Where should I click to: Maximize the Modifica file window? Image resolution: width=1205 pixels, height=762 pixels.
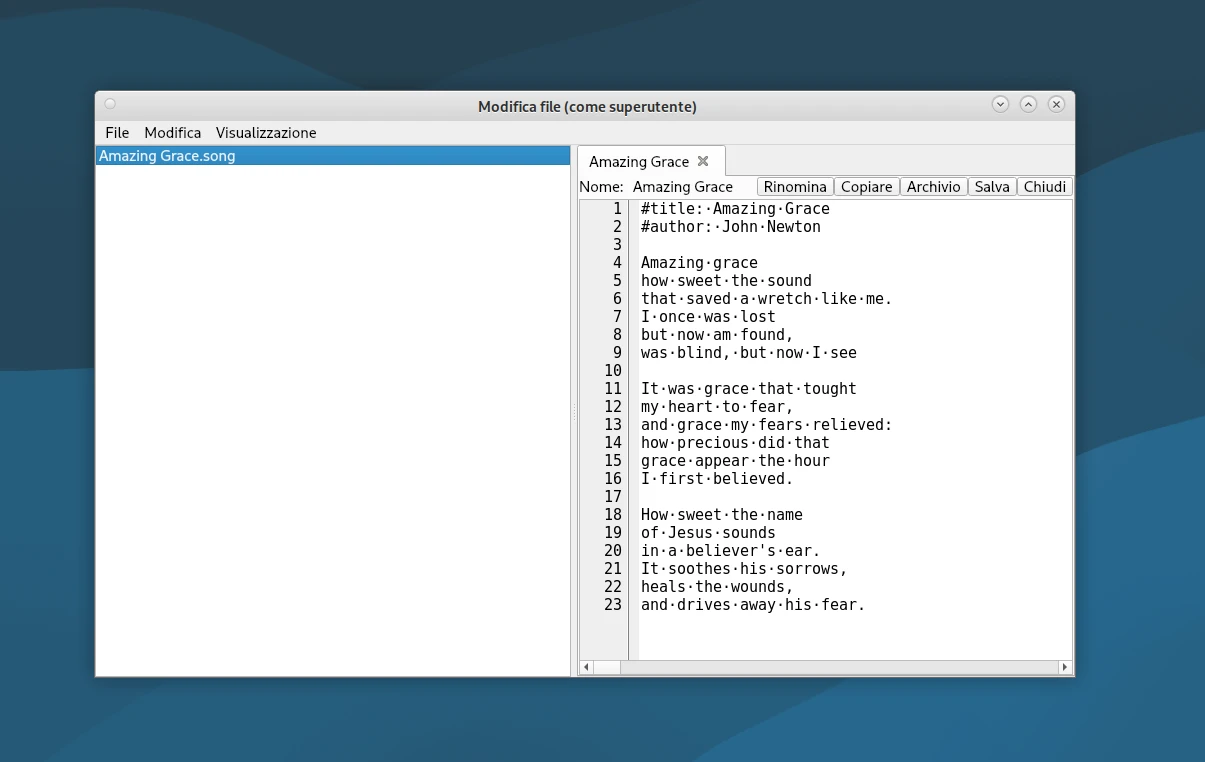pyautogui.click(x=1028, y=104)
